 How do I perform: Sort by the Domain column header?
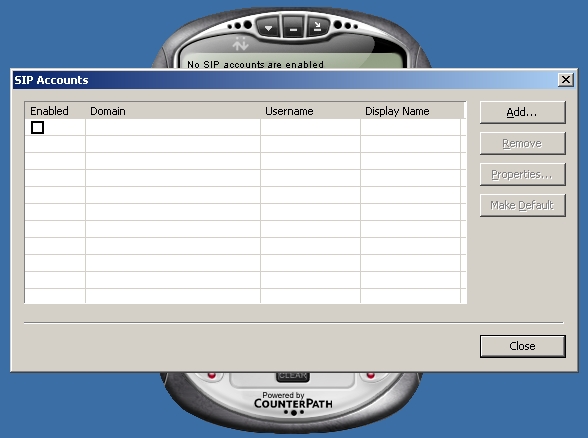pos(173,111)
